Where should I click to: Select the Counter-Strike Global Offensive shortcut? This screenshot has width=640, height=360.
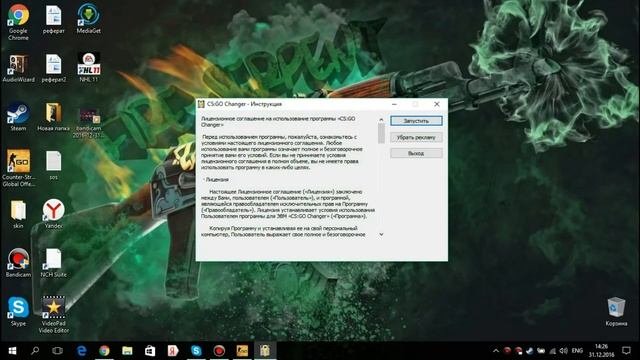[18, 168]
